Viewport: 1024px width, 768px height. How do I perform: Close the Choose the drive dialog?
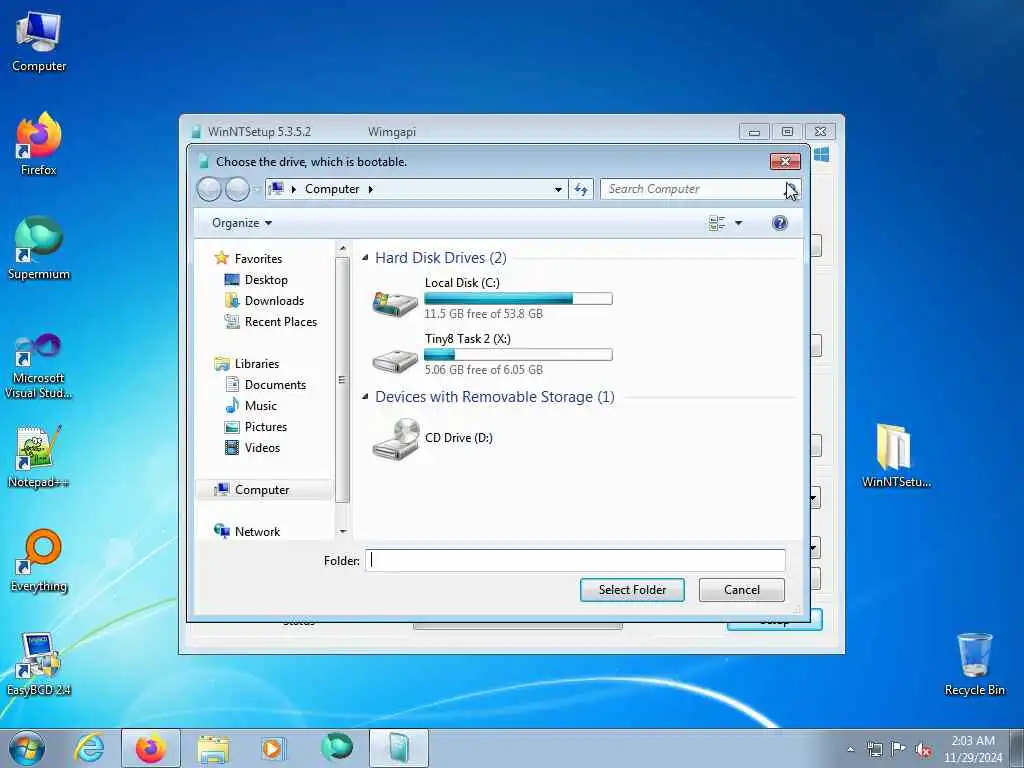pyautogui.click(x=785, y=161)
